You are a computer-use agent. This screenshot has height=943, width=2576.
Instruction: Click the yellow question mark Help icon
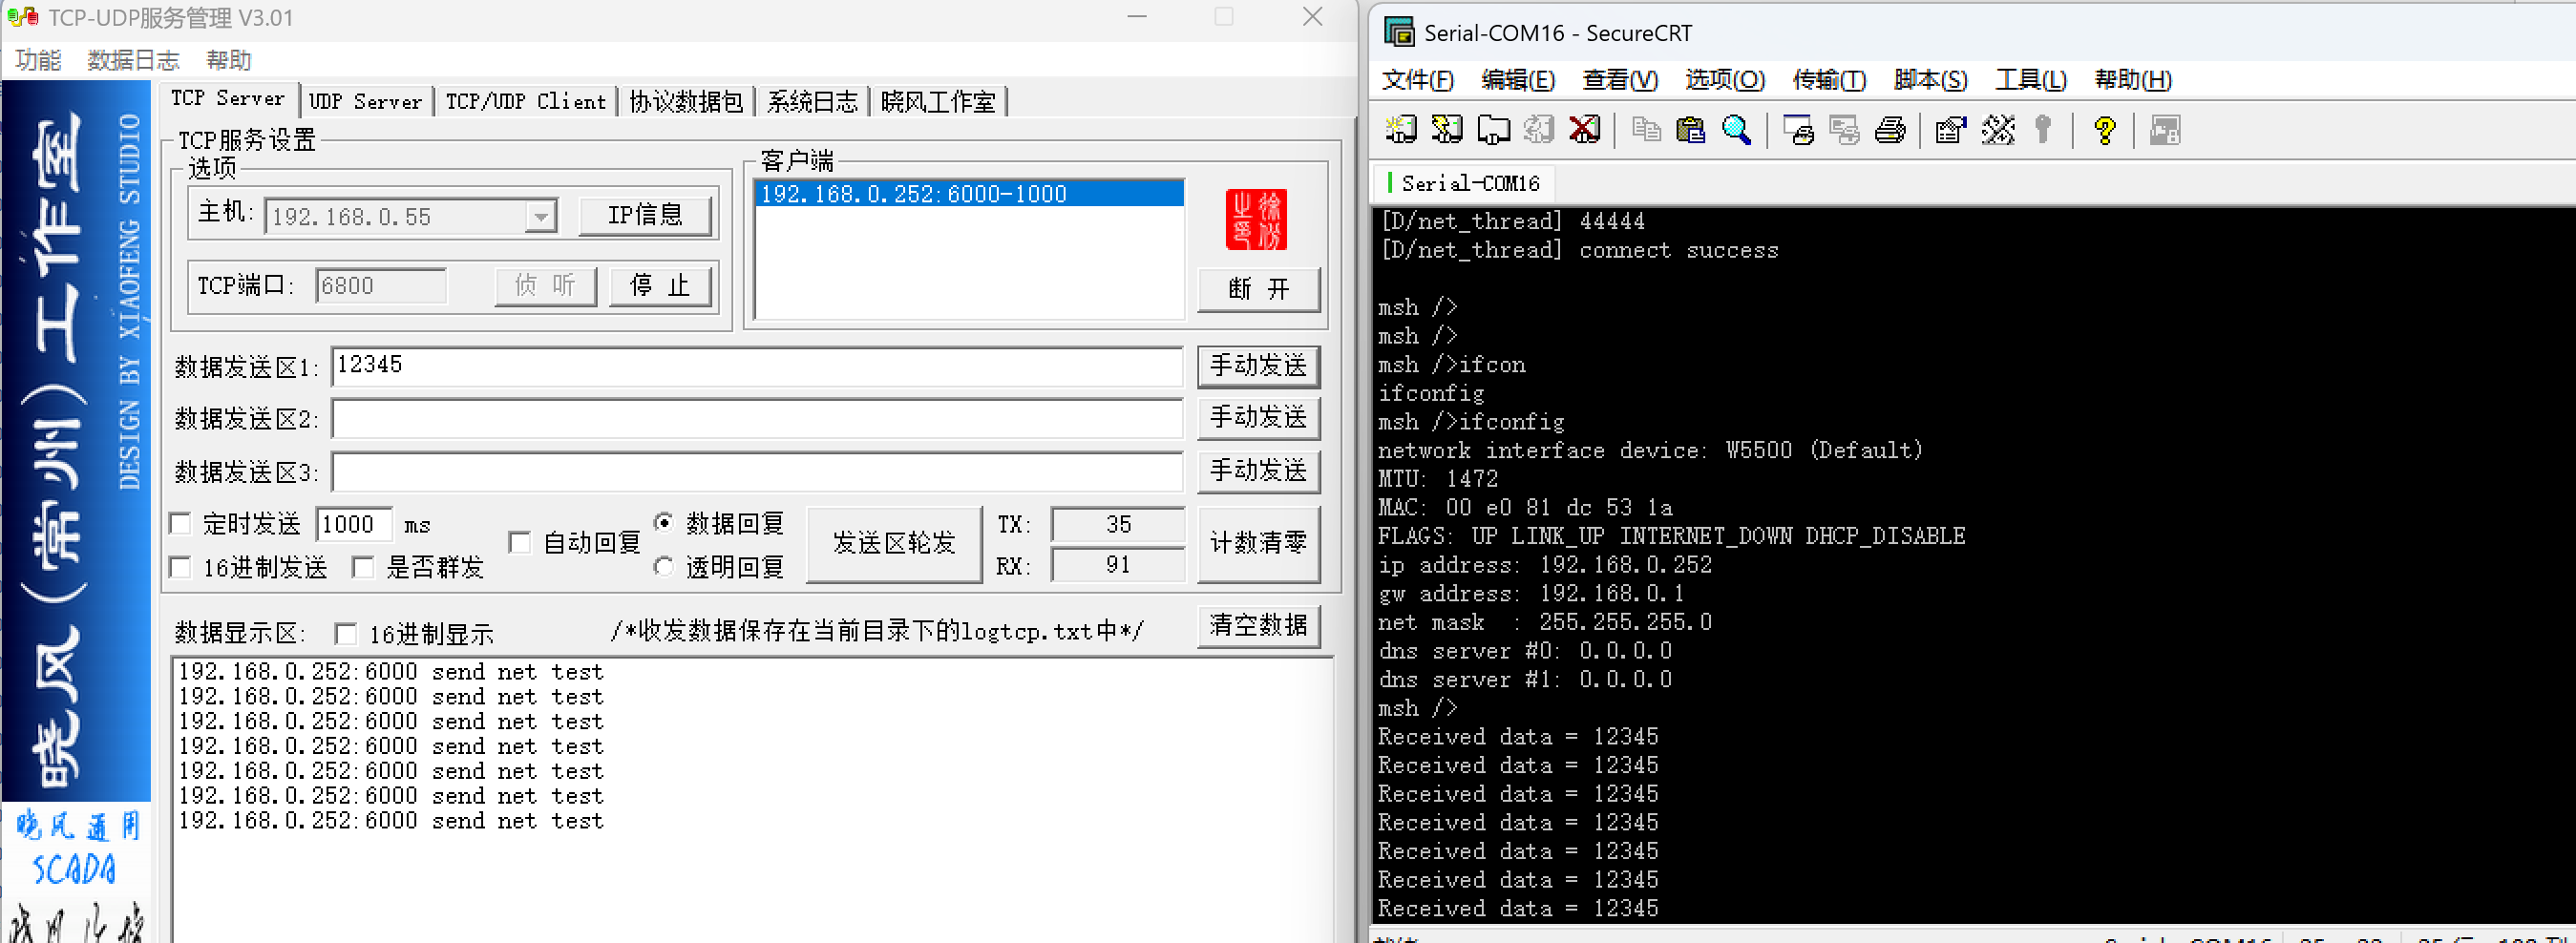pos(2104,130)
